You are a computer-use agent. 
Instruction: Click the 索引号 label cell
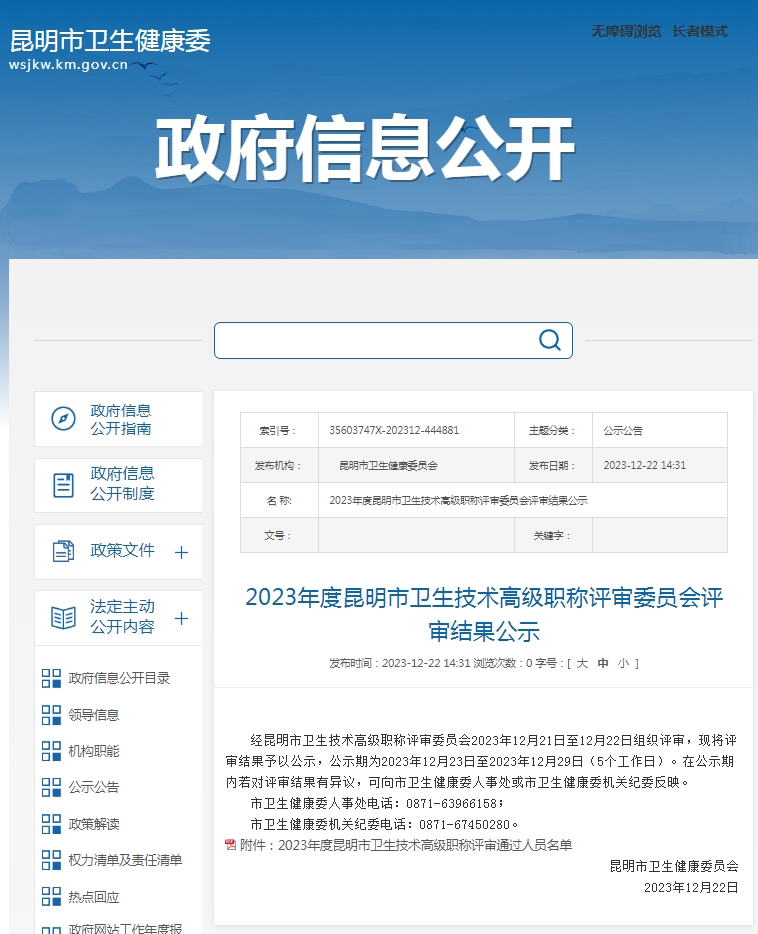279,430
